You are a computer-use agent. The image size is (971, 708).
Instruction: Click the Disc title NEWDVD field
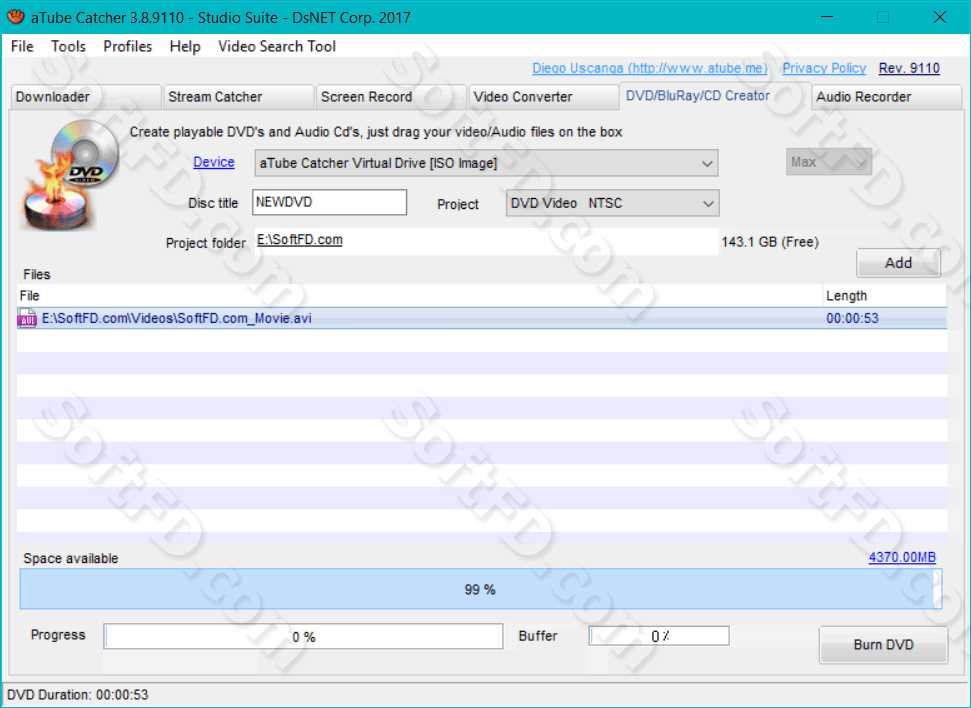click(329, 203)
